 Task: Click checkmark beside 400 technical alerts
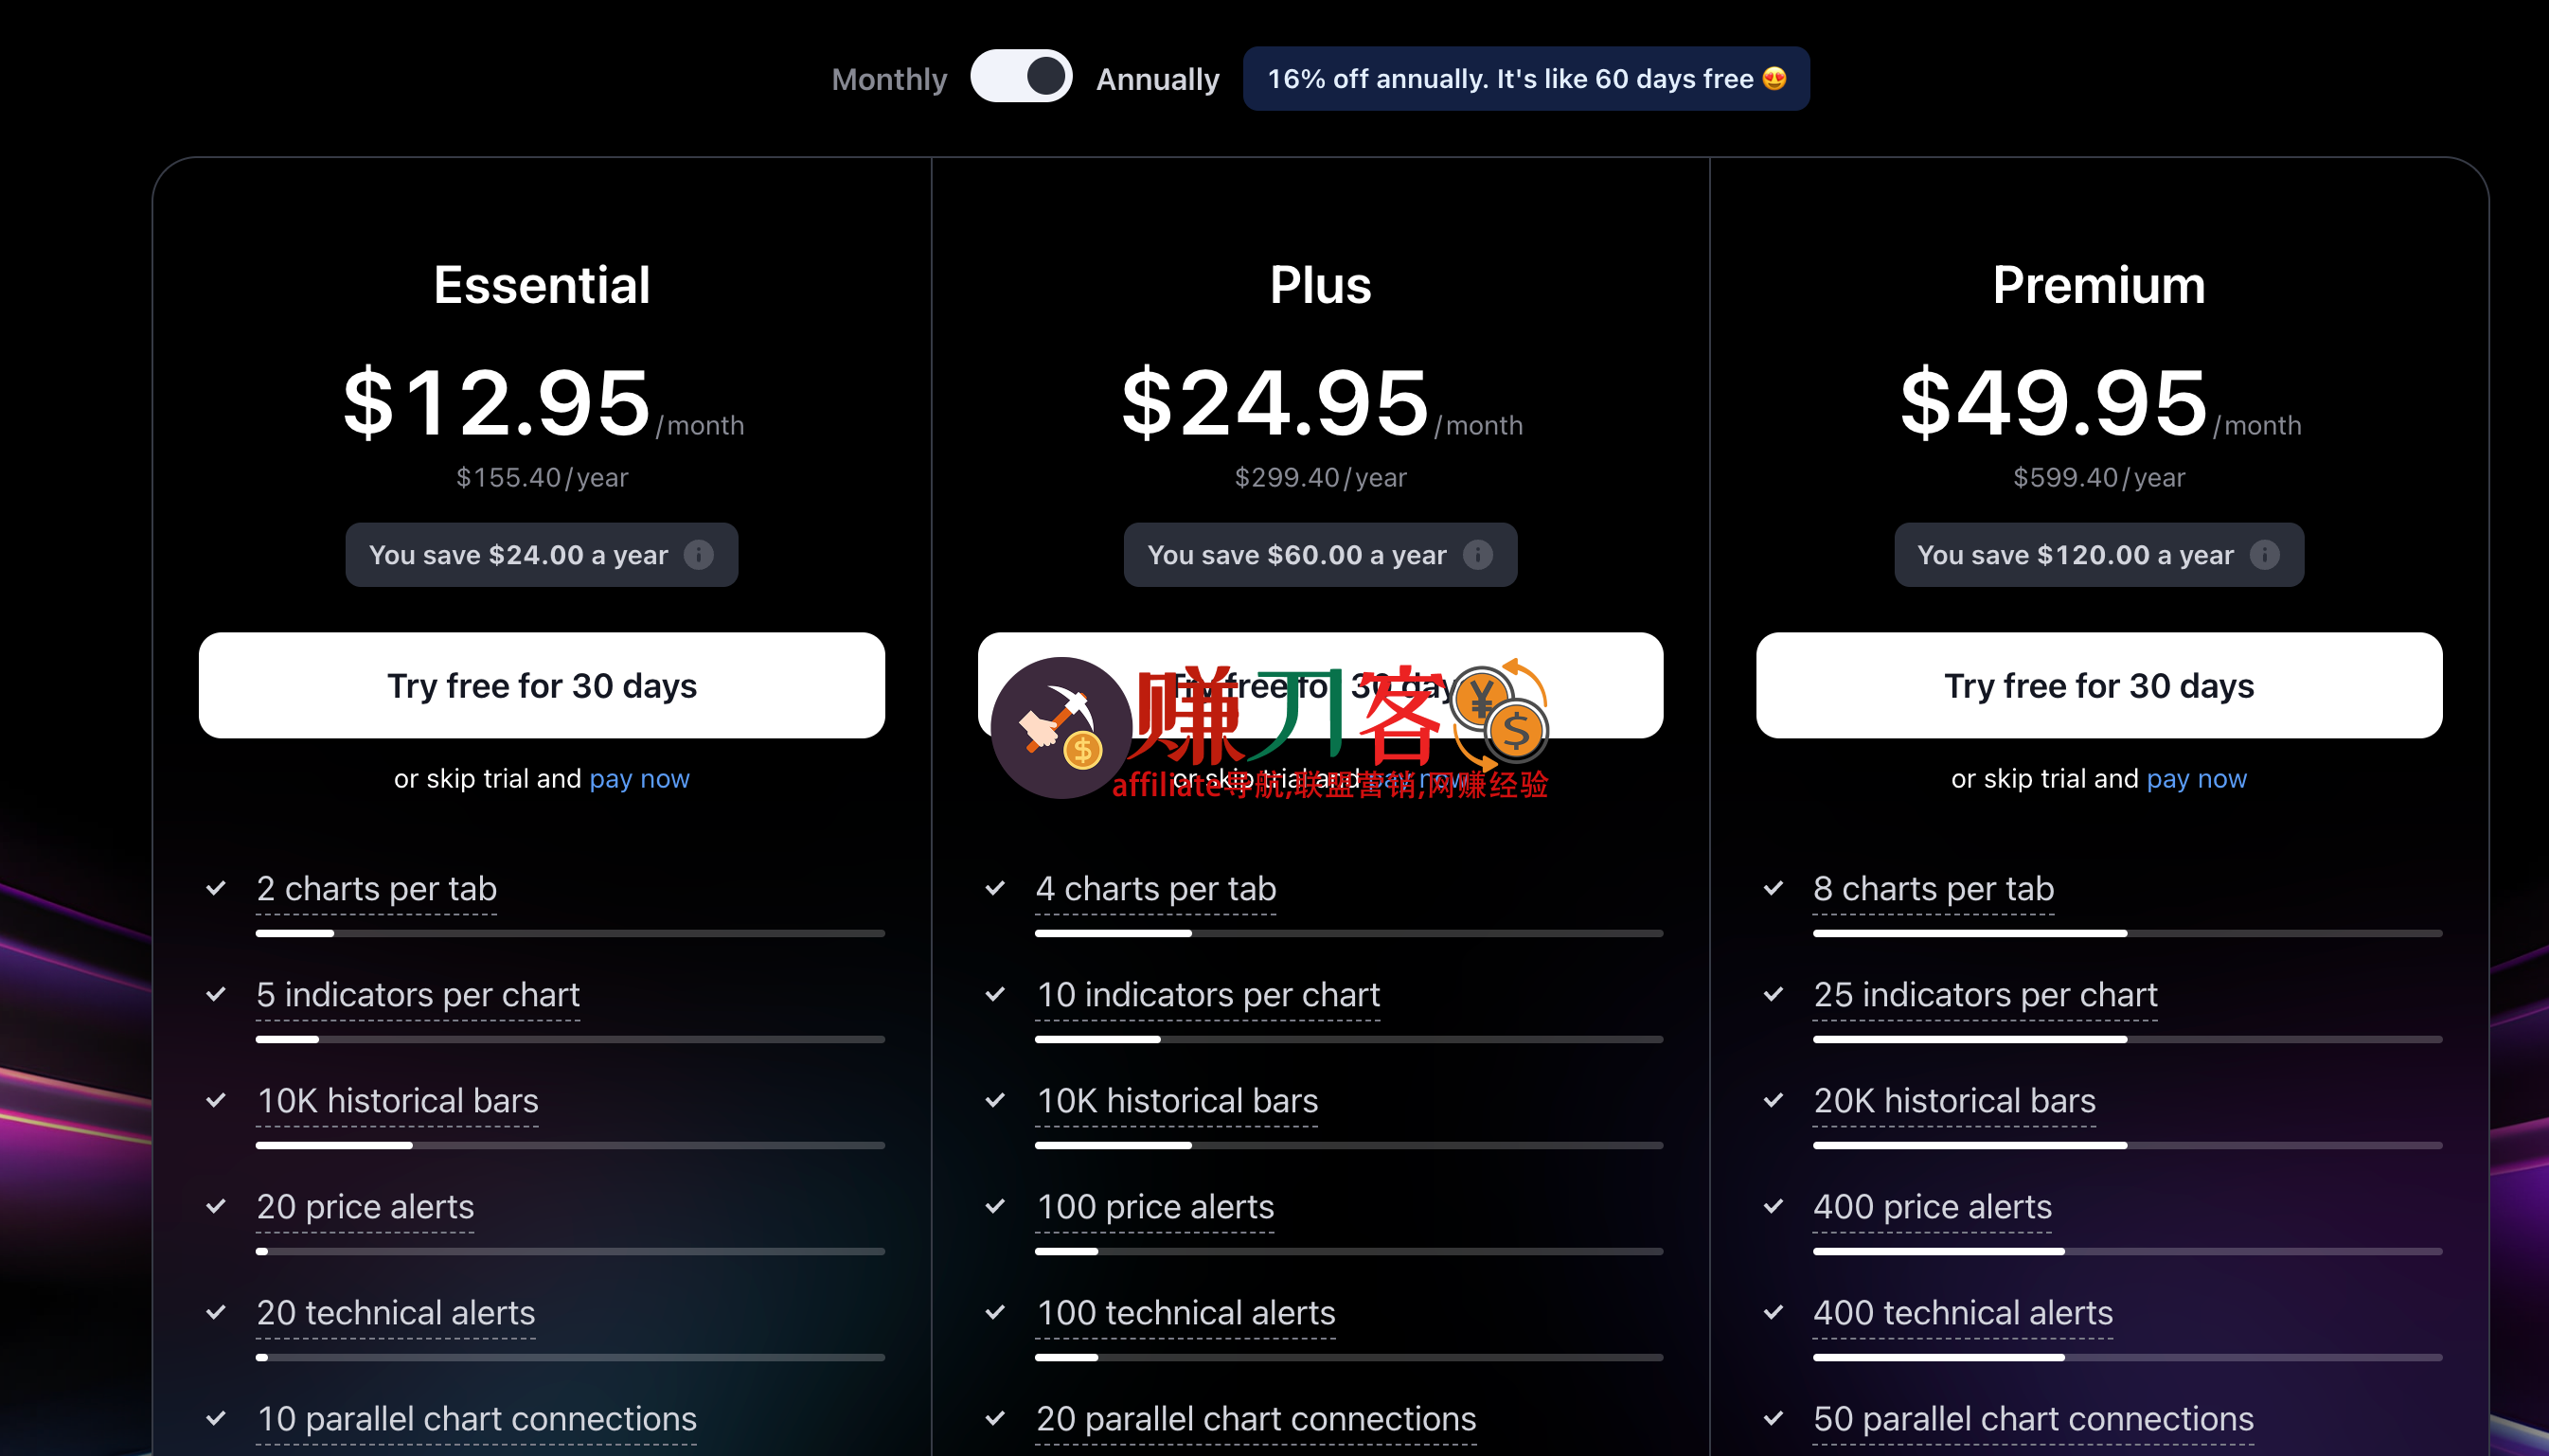click(1773, 1312)
